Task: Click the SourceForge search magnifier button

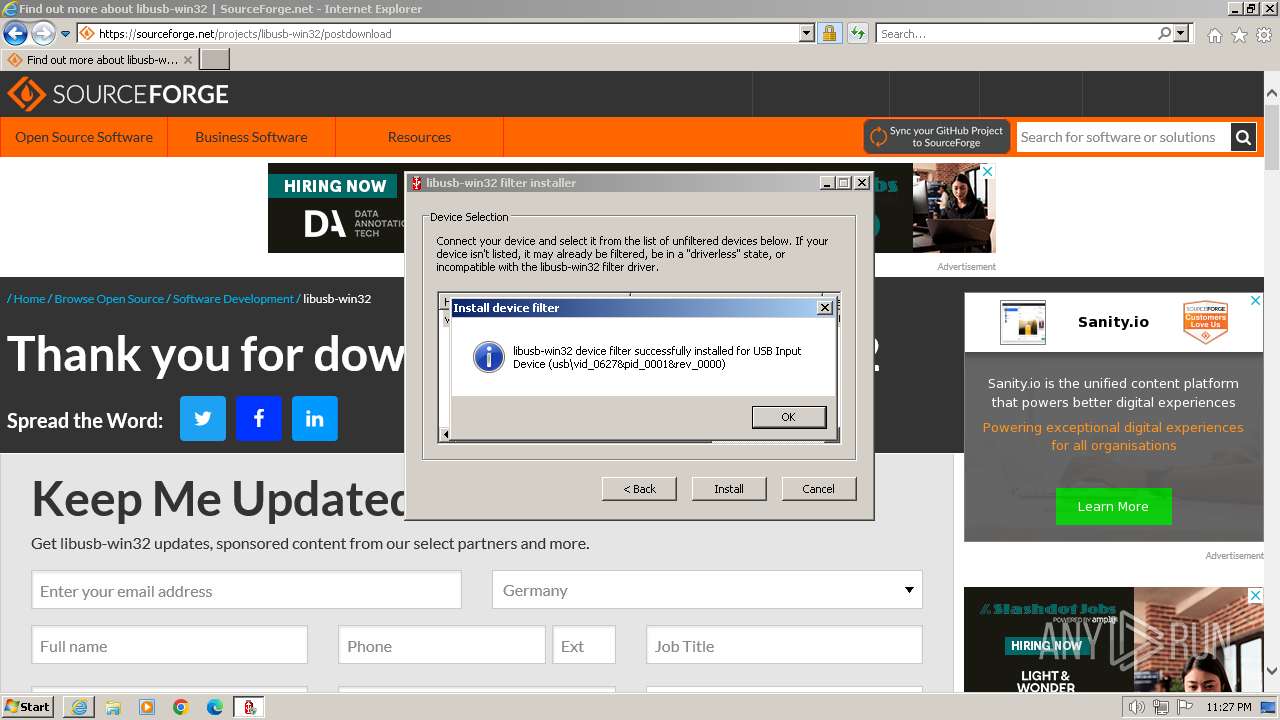Action: (1243, 137)
